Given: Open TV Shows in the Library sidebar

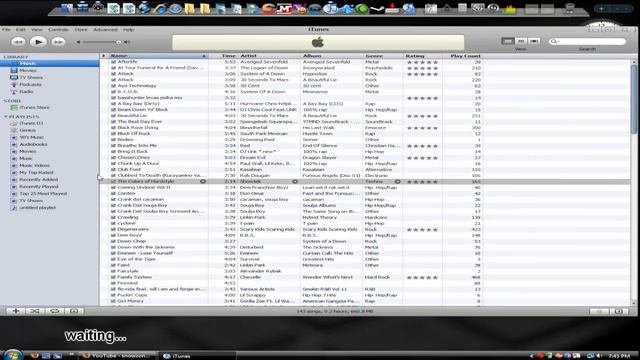Looking at the screenshot, I should click(x=31, y=77).
